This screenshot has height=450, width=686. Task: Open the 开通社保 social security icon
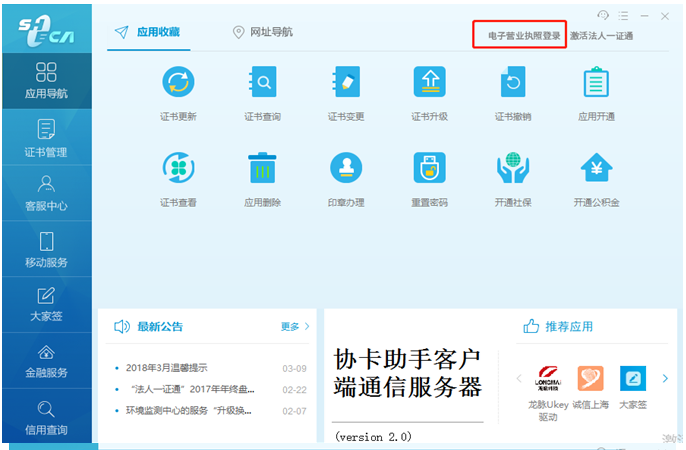click(513, 168)
